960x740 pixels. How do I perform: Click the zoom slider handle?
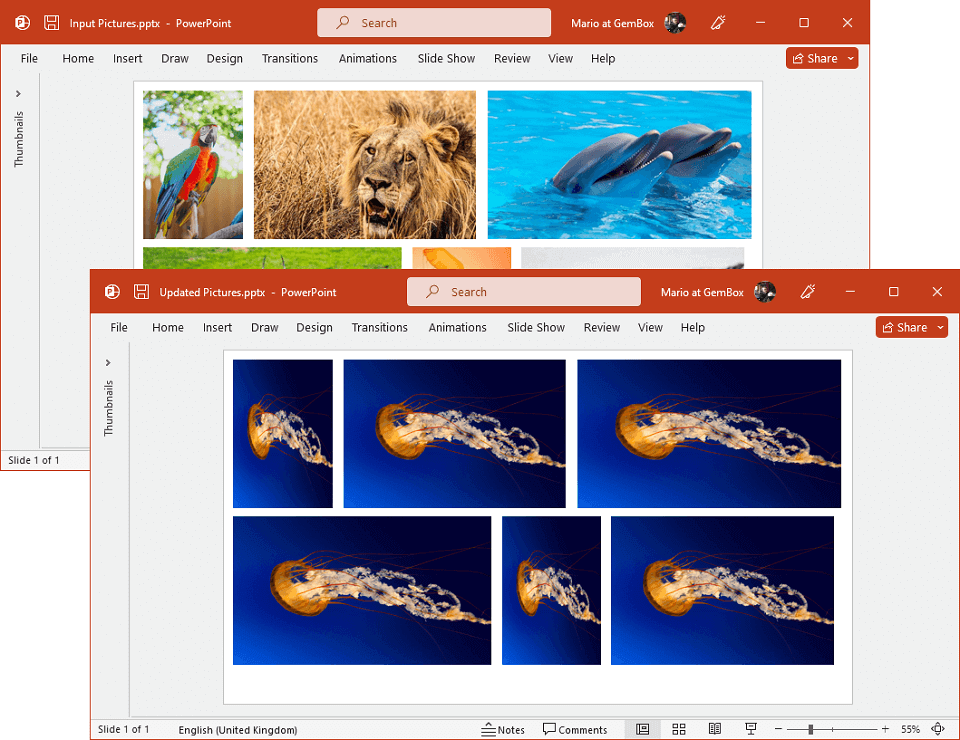point(810,729)
